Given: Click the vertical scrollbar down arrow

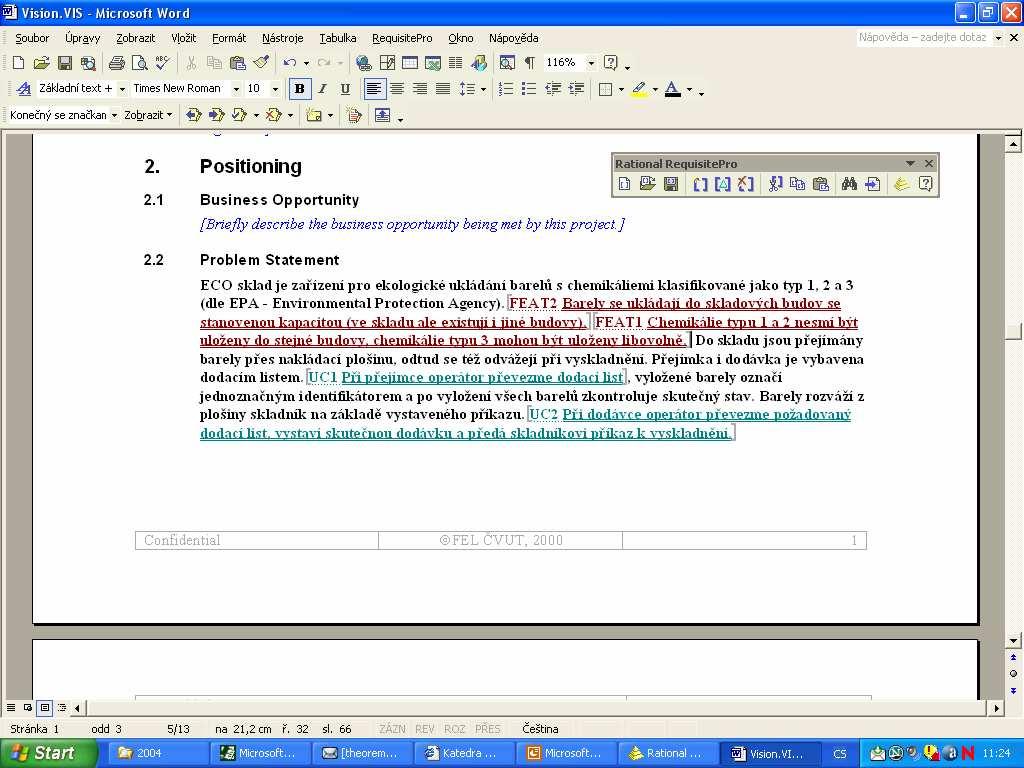Looking at the screenshot, I should pyautogui.click(x=1014, y=641).
